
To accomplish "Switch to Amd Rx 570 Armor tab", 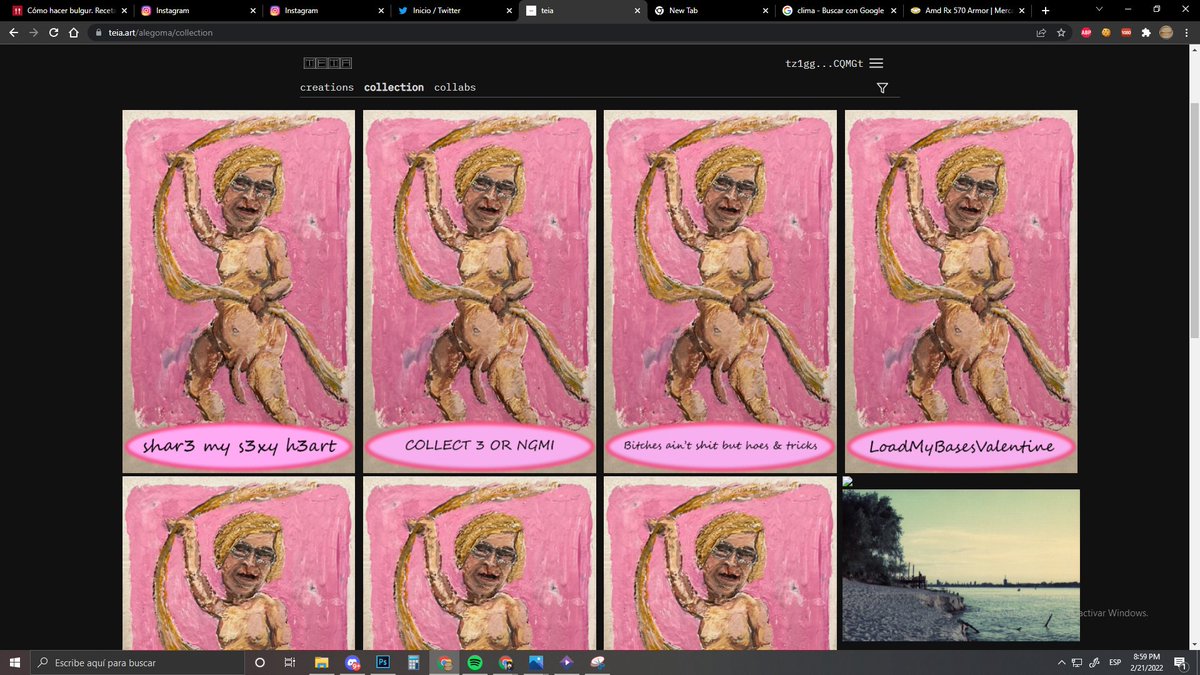I will (x=968, y=10).
